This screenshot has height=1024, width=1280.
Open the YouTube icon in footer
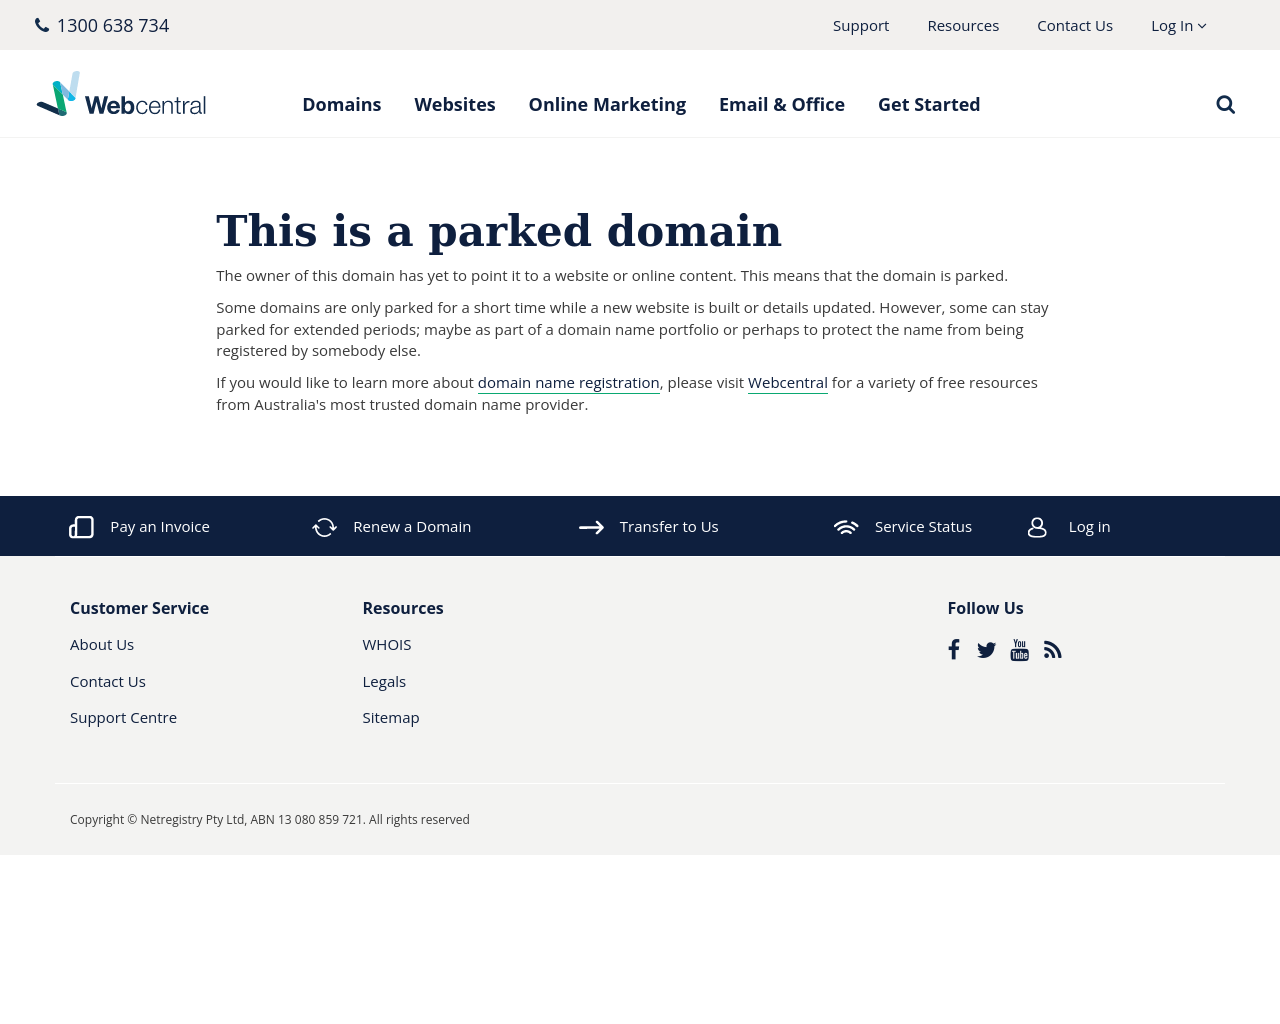point(1019,650)
